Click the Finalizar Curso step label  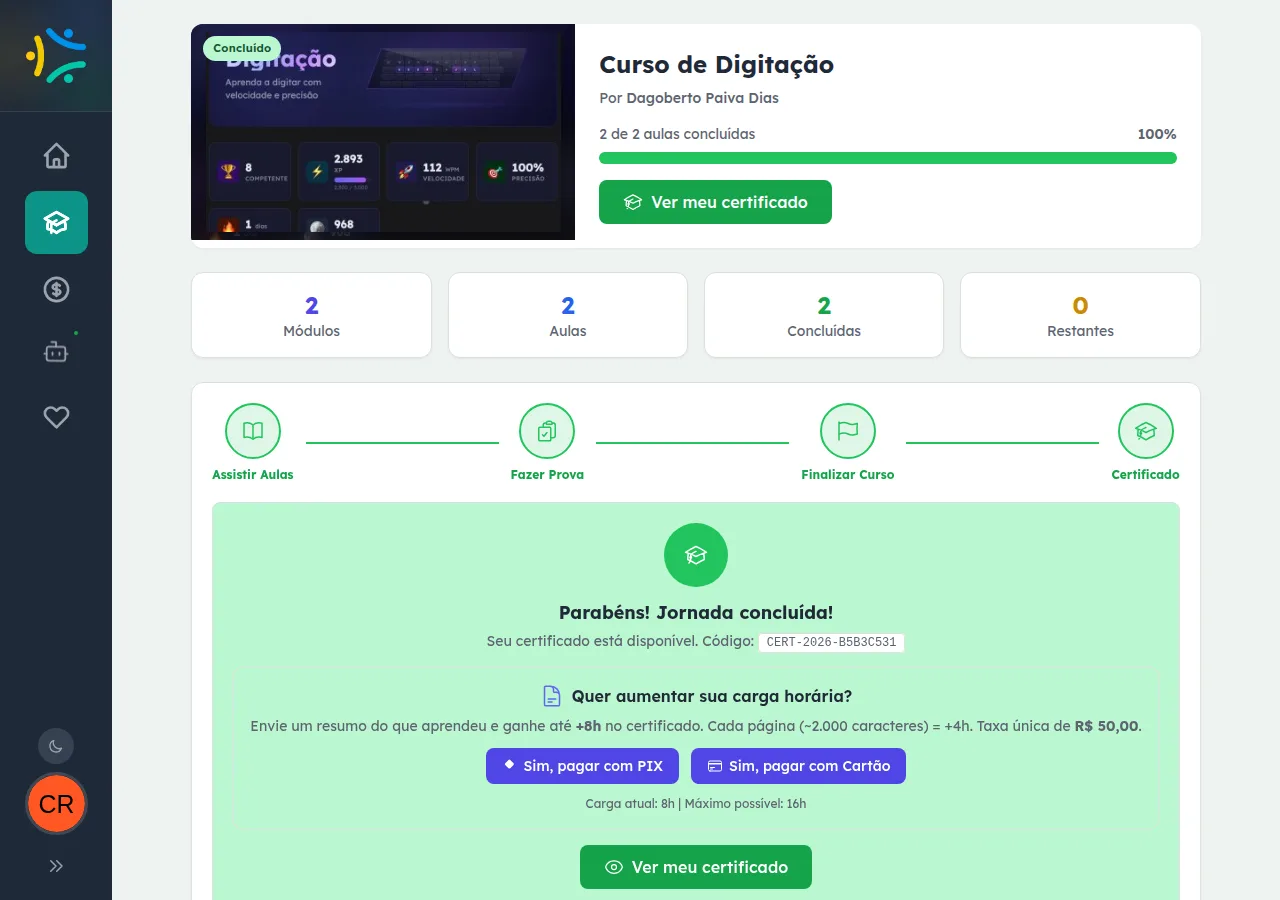point(848,475)
